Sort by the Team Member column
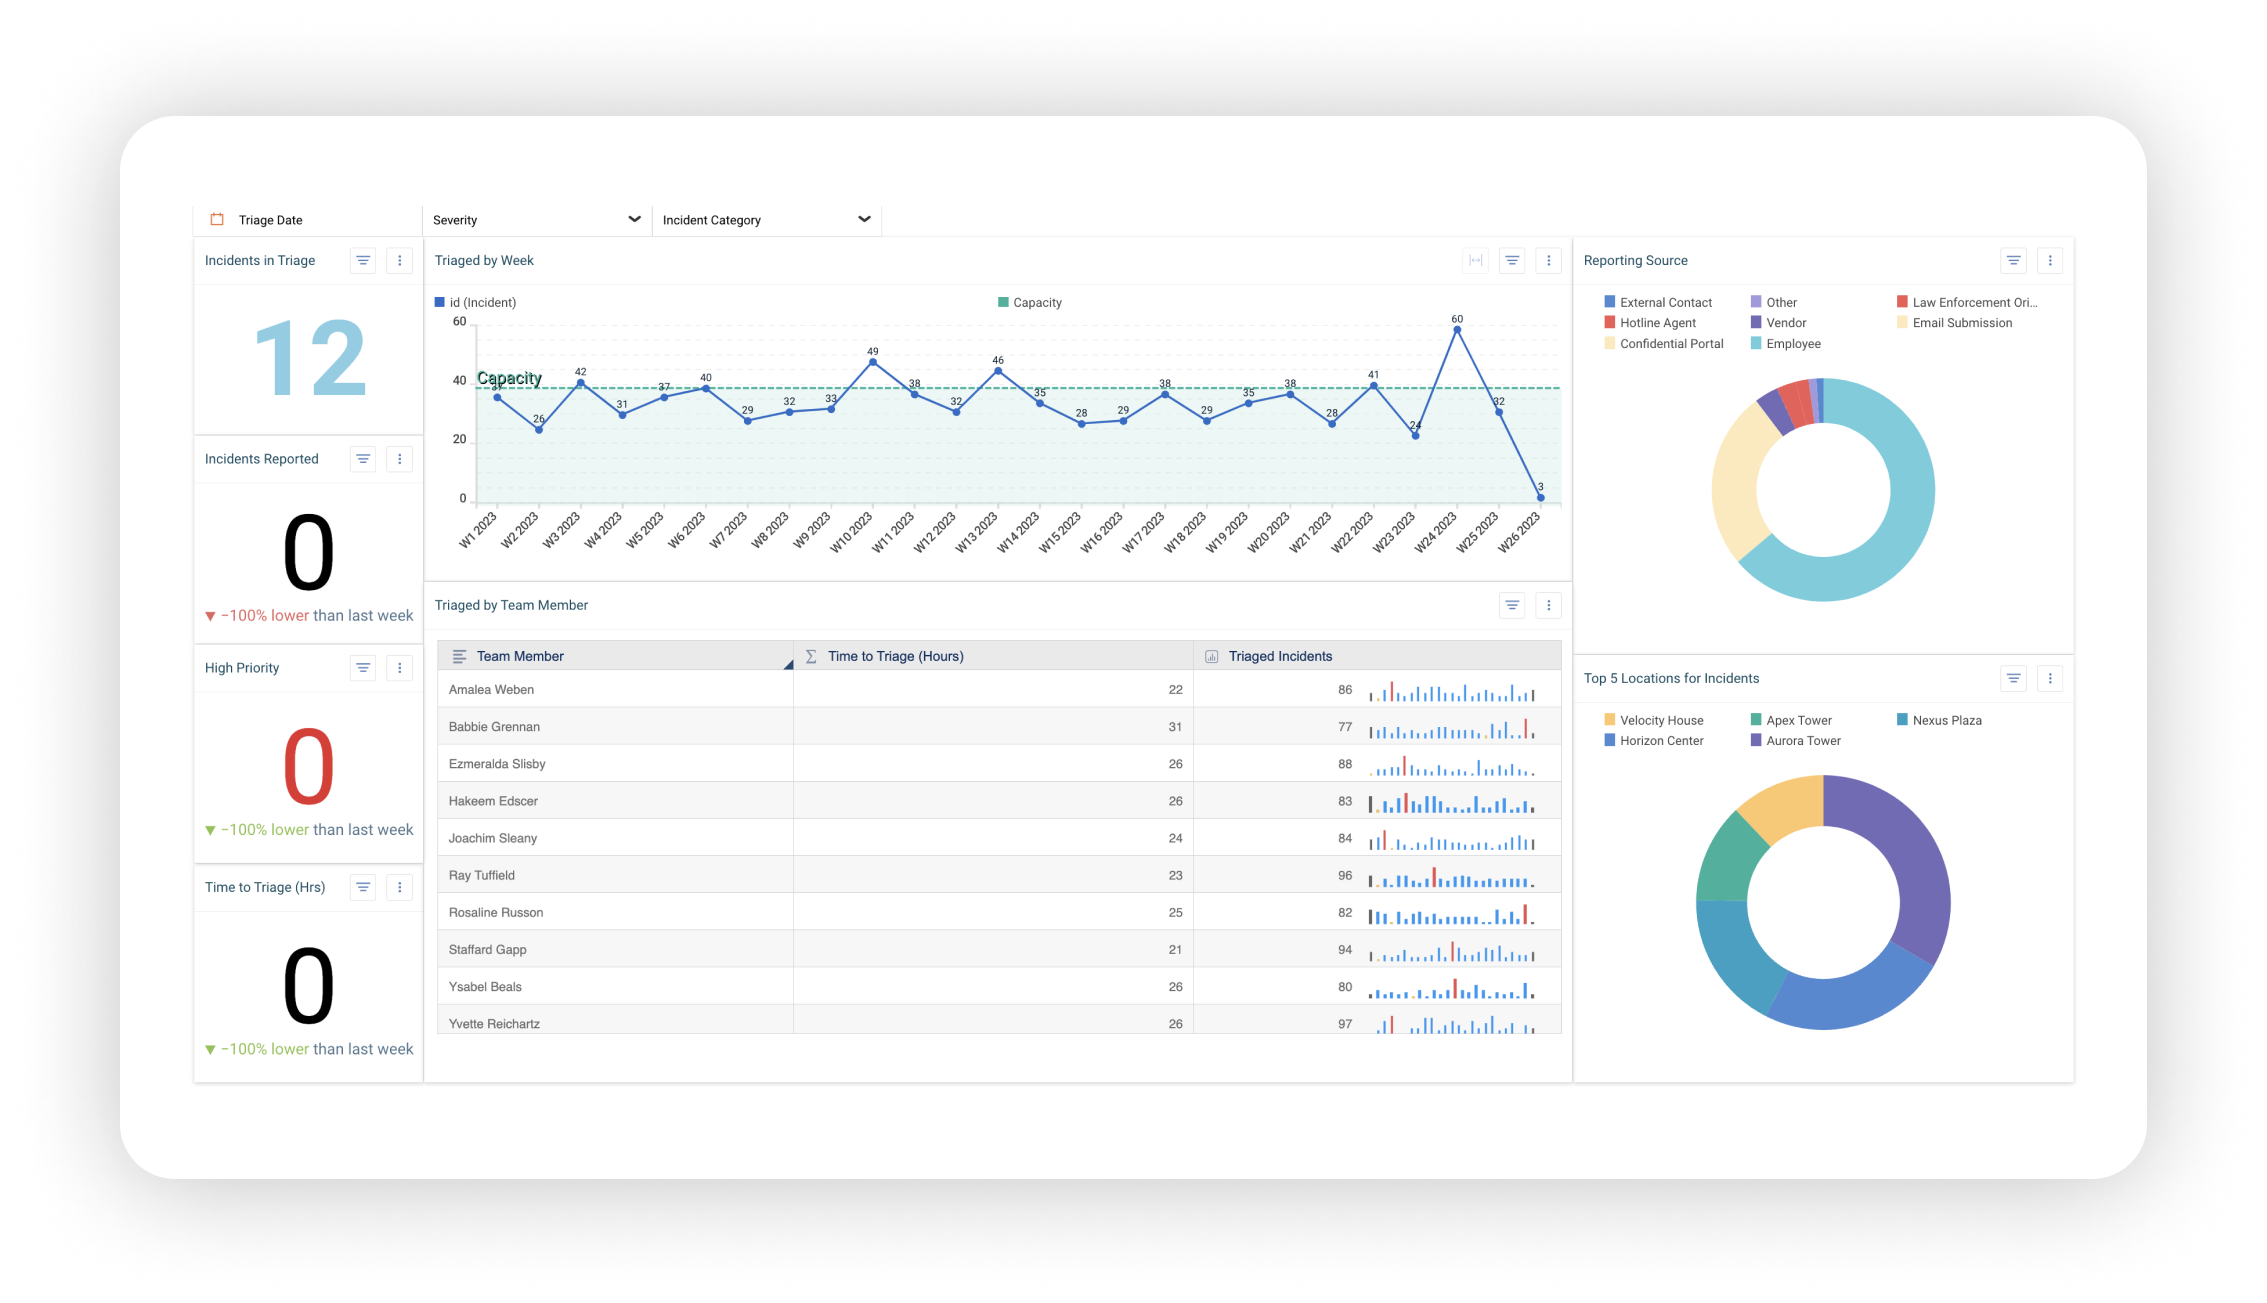Screen dimensions: 2267x1303 (x=519, y=655)
